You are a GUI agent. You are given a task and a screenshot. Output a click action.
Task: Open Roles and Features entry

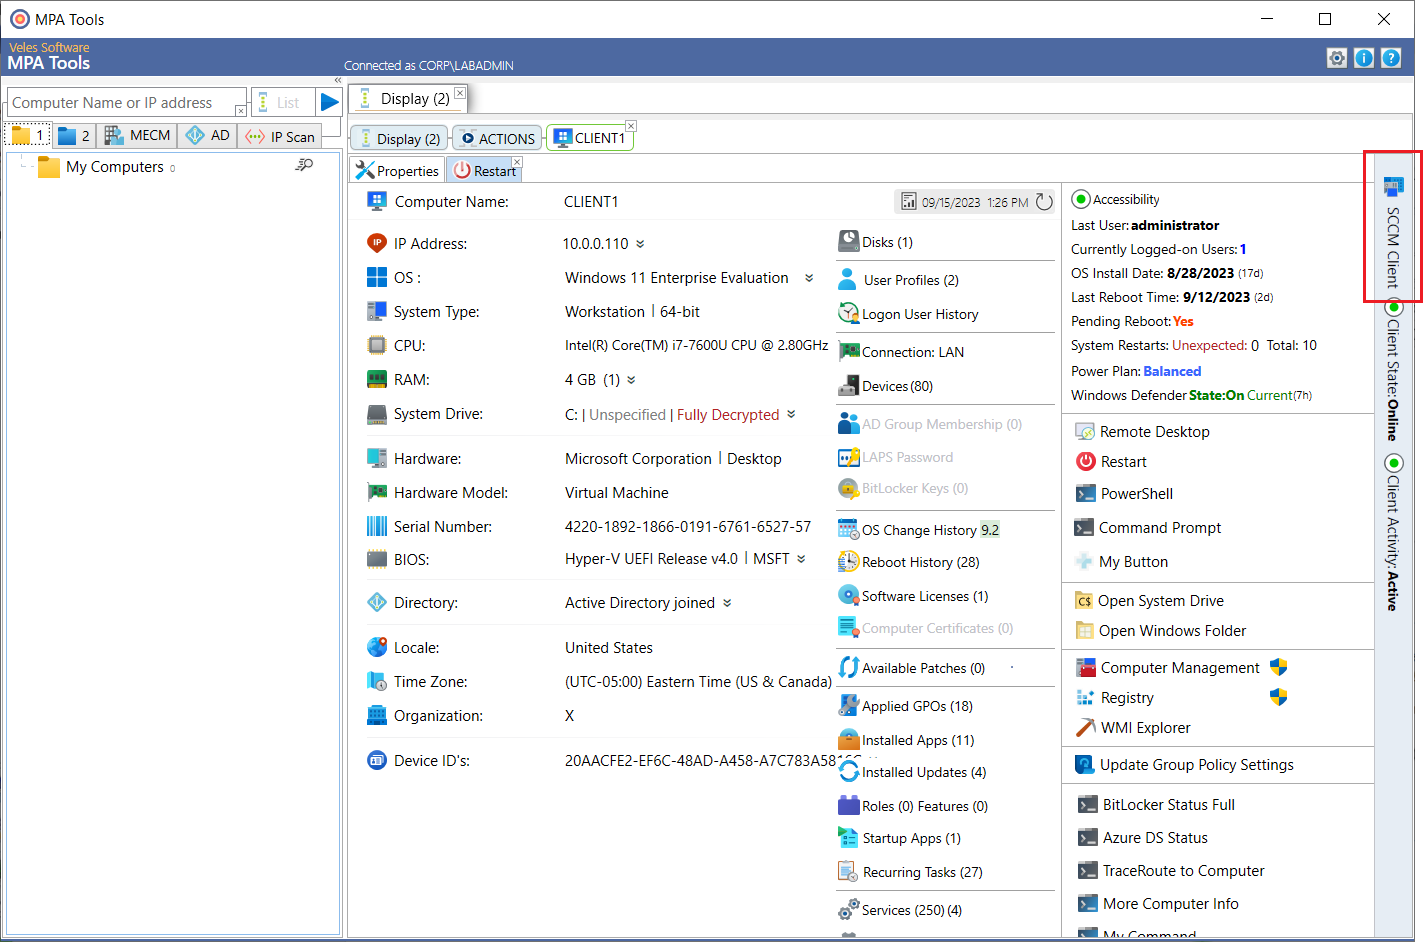click(x=913, y=806)
